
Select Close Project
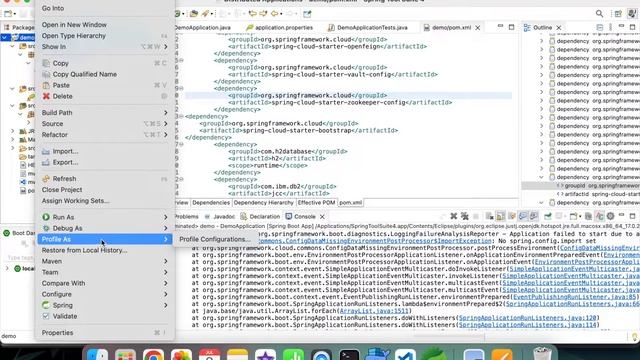[62, 190]
